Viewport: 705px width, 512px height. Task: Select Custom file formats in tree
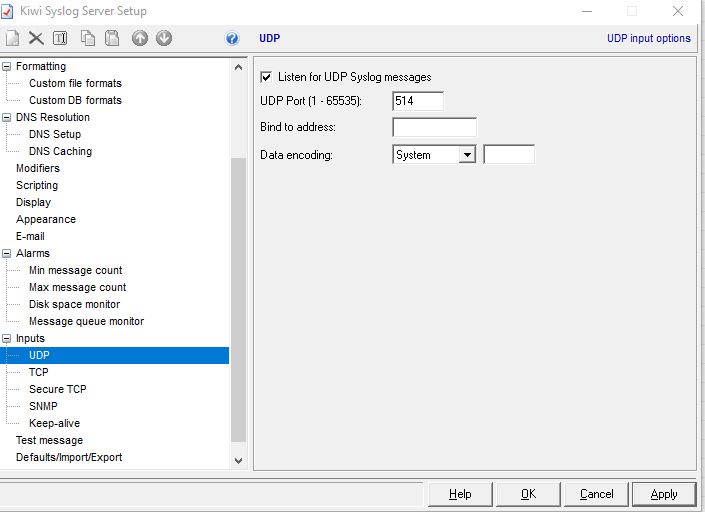click(75, 83)
